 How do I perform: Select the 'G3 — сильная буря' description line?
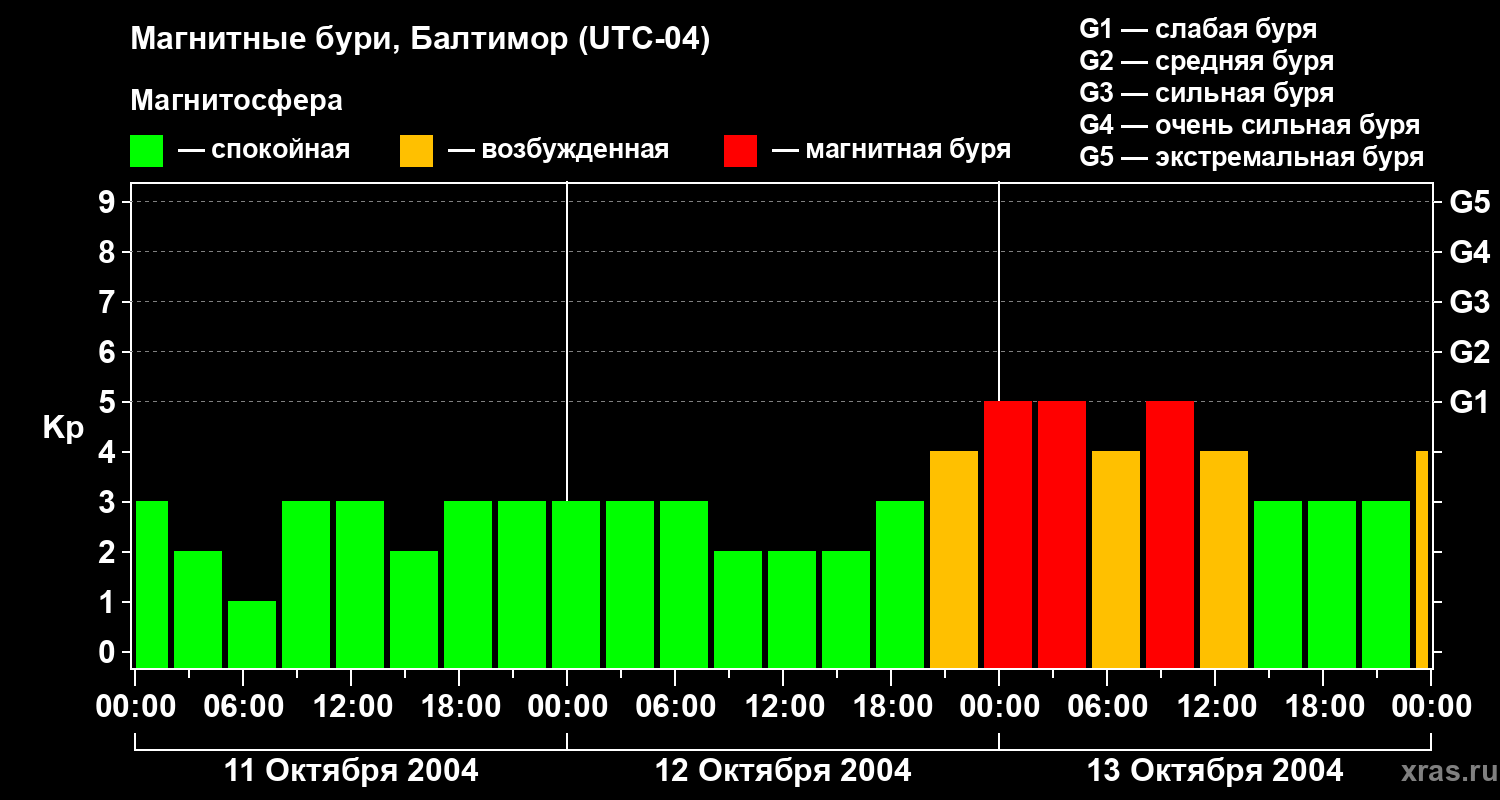[x=1206, y=93]
